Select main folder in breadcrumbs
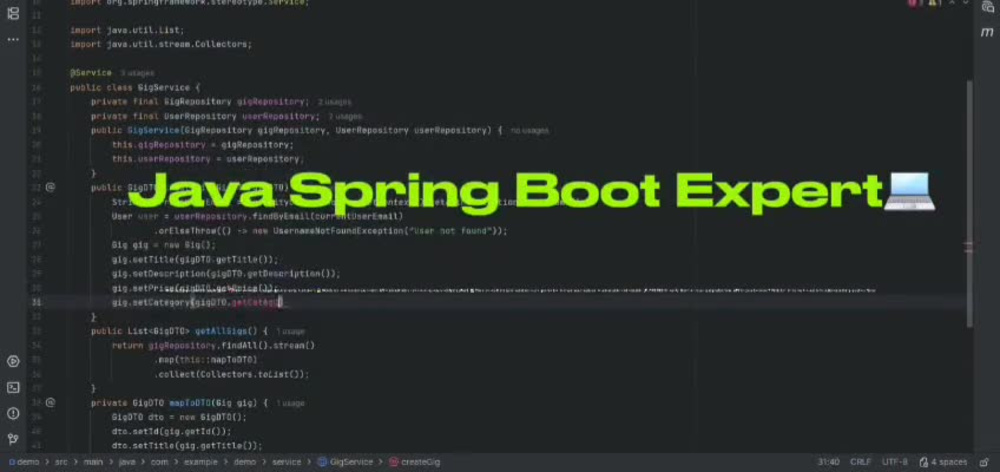 pos(93,462)
